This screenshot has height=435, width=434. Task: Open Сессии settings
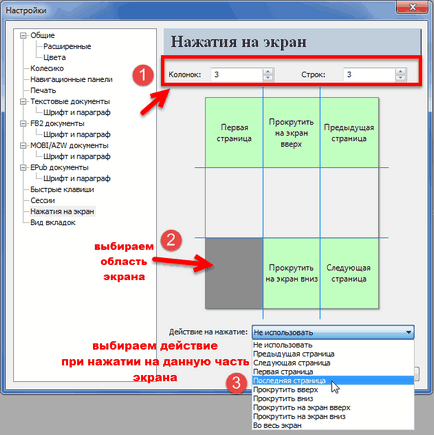[43, 200]
